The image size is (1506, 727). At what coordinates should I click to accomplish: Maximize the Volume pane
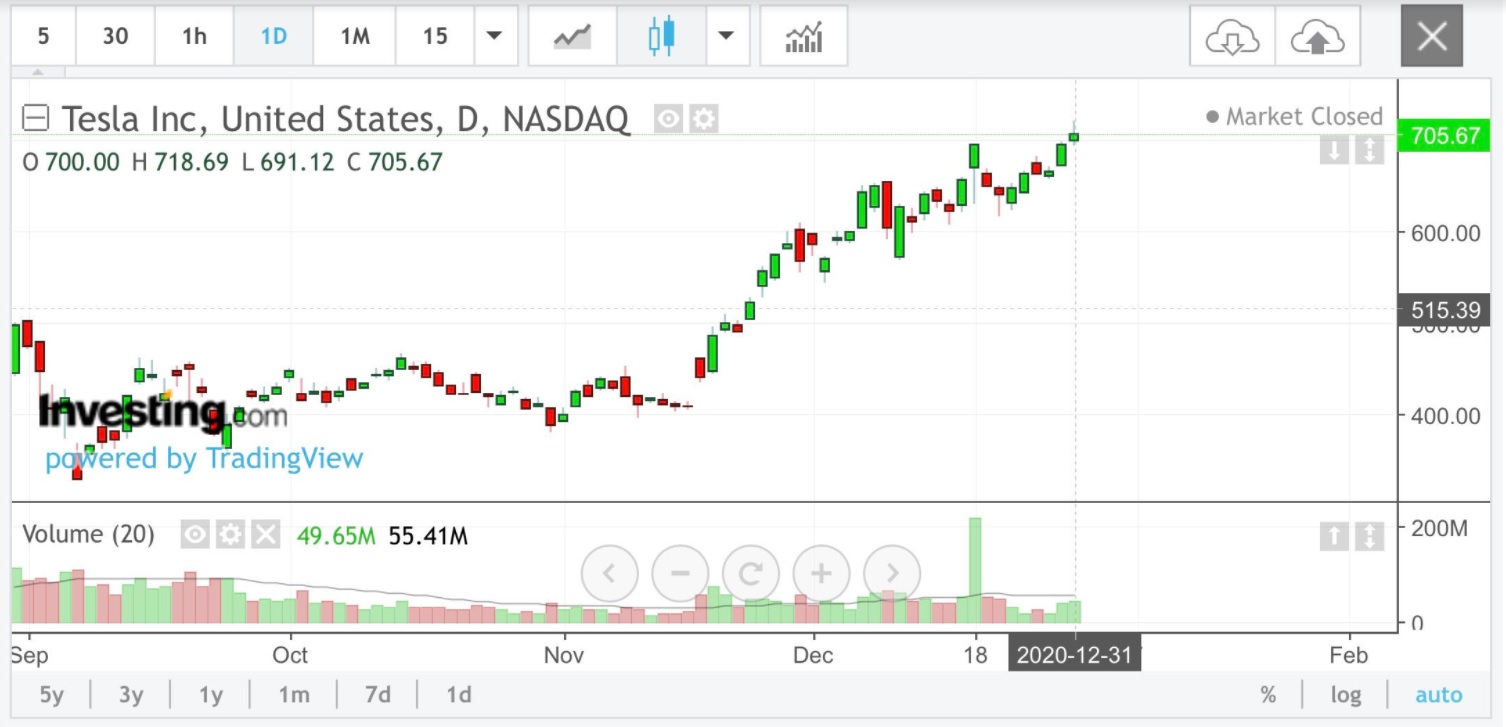pyautogui.click(x=1368, y=536)
